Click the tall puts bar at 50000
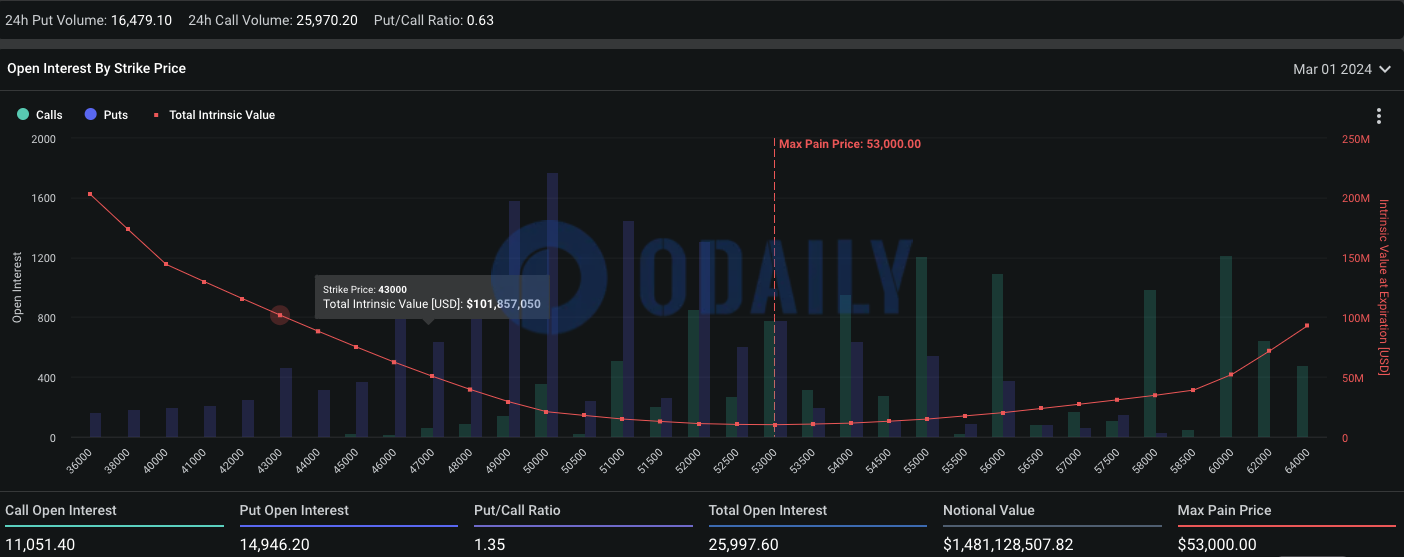The width and height of the screenshot is (1404, 557). [552, 305]
